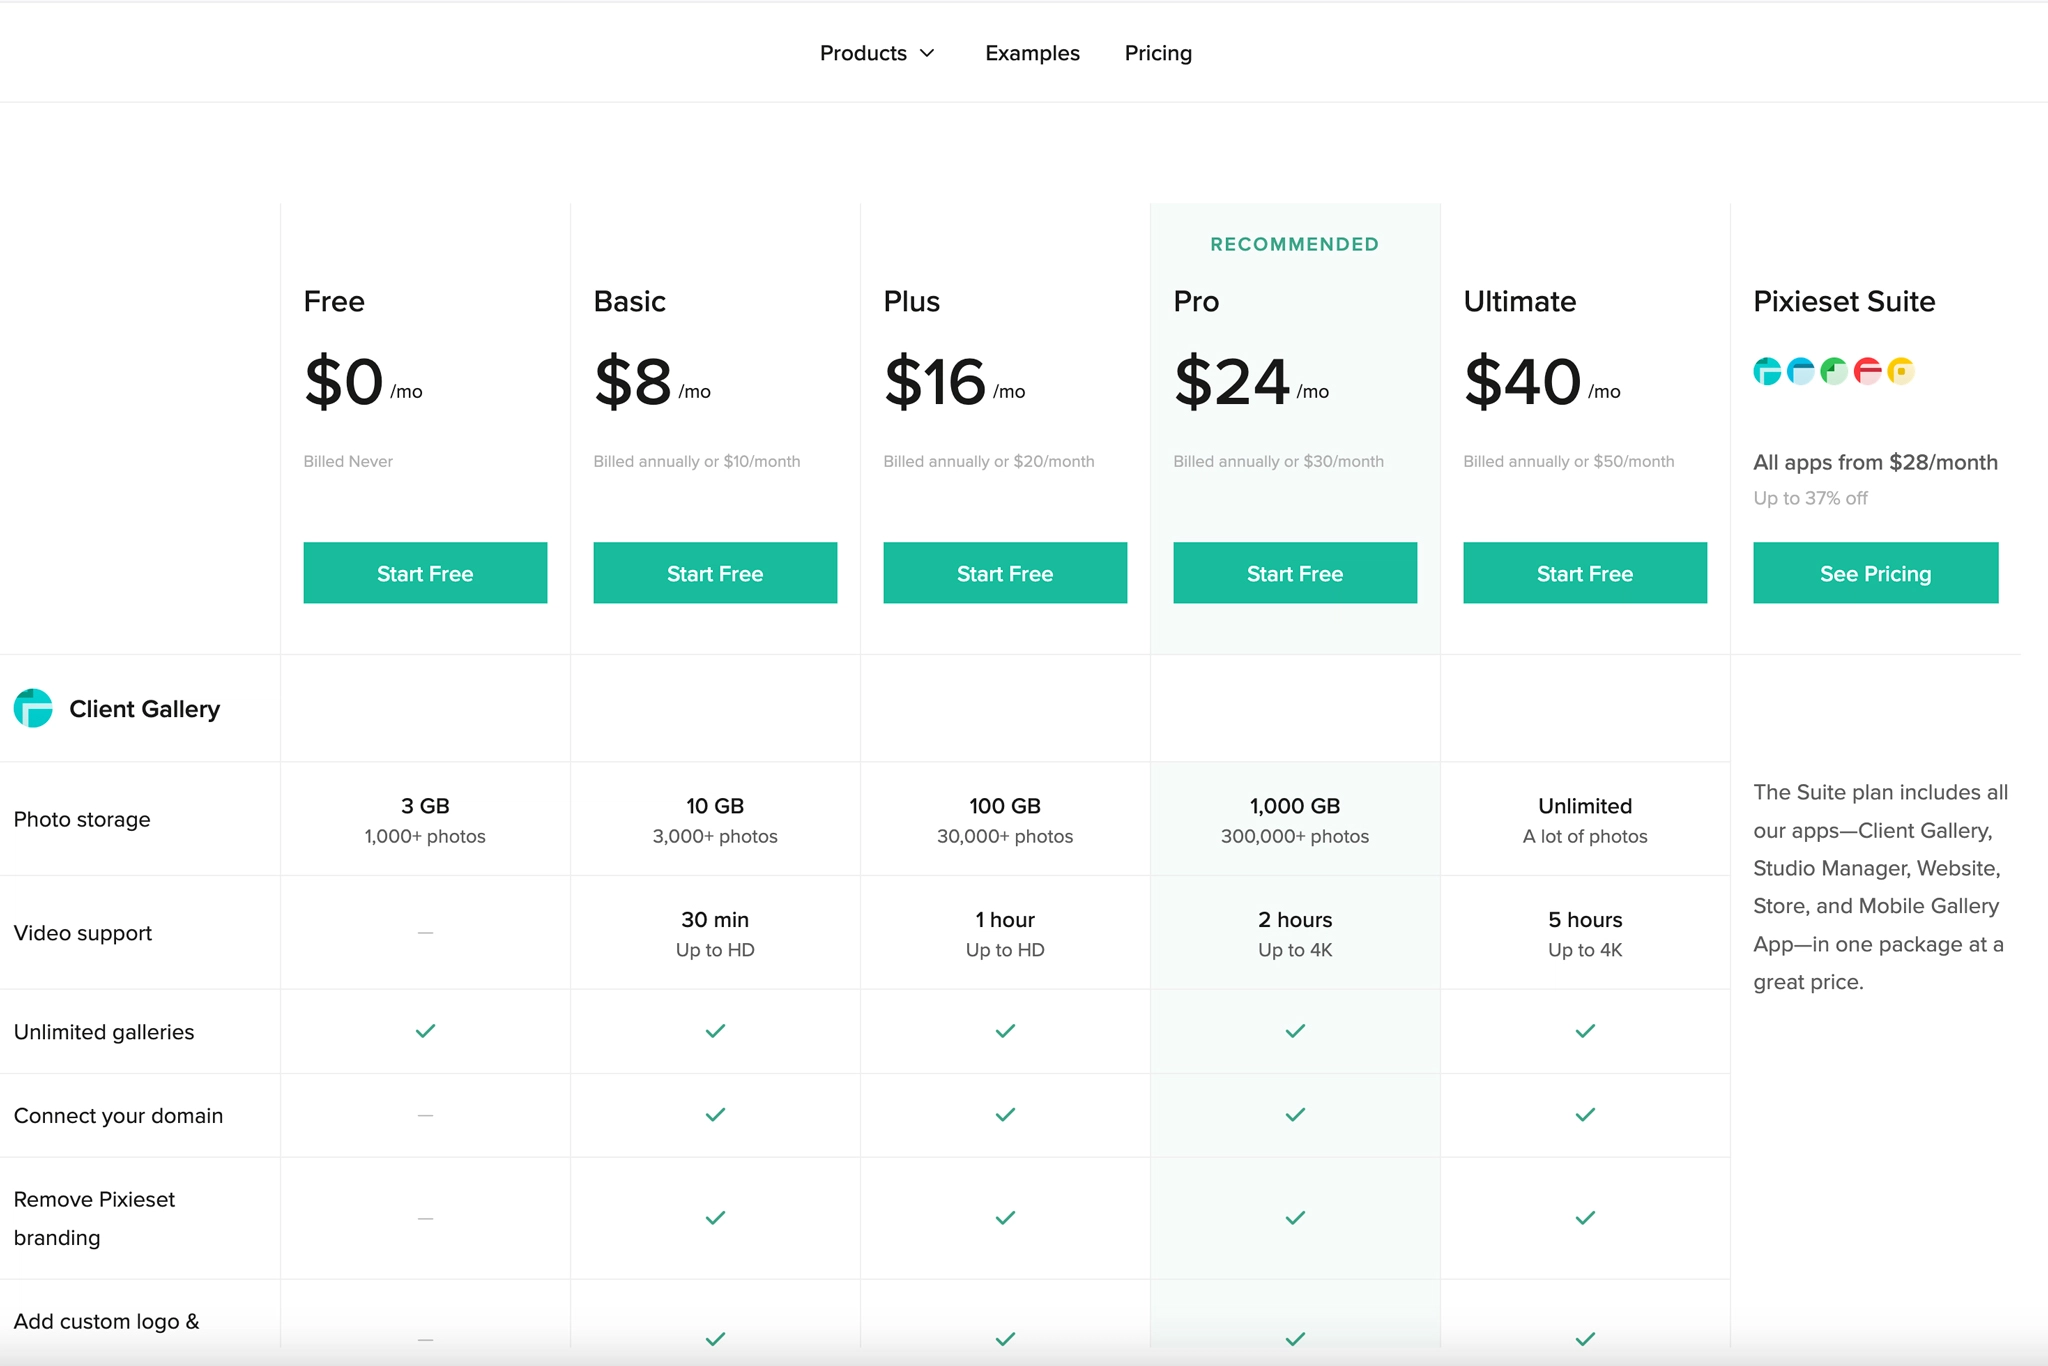Click Connect your domain checkmark for Plus
The height and width of the screenshot is (1366, 2048).
click(x=1005, y=1114)
